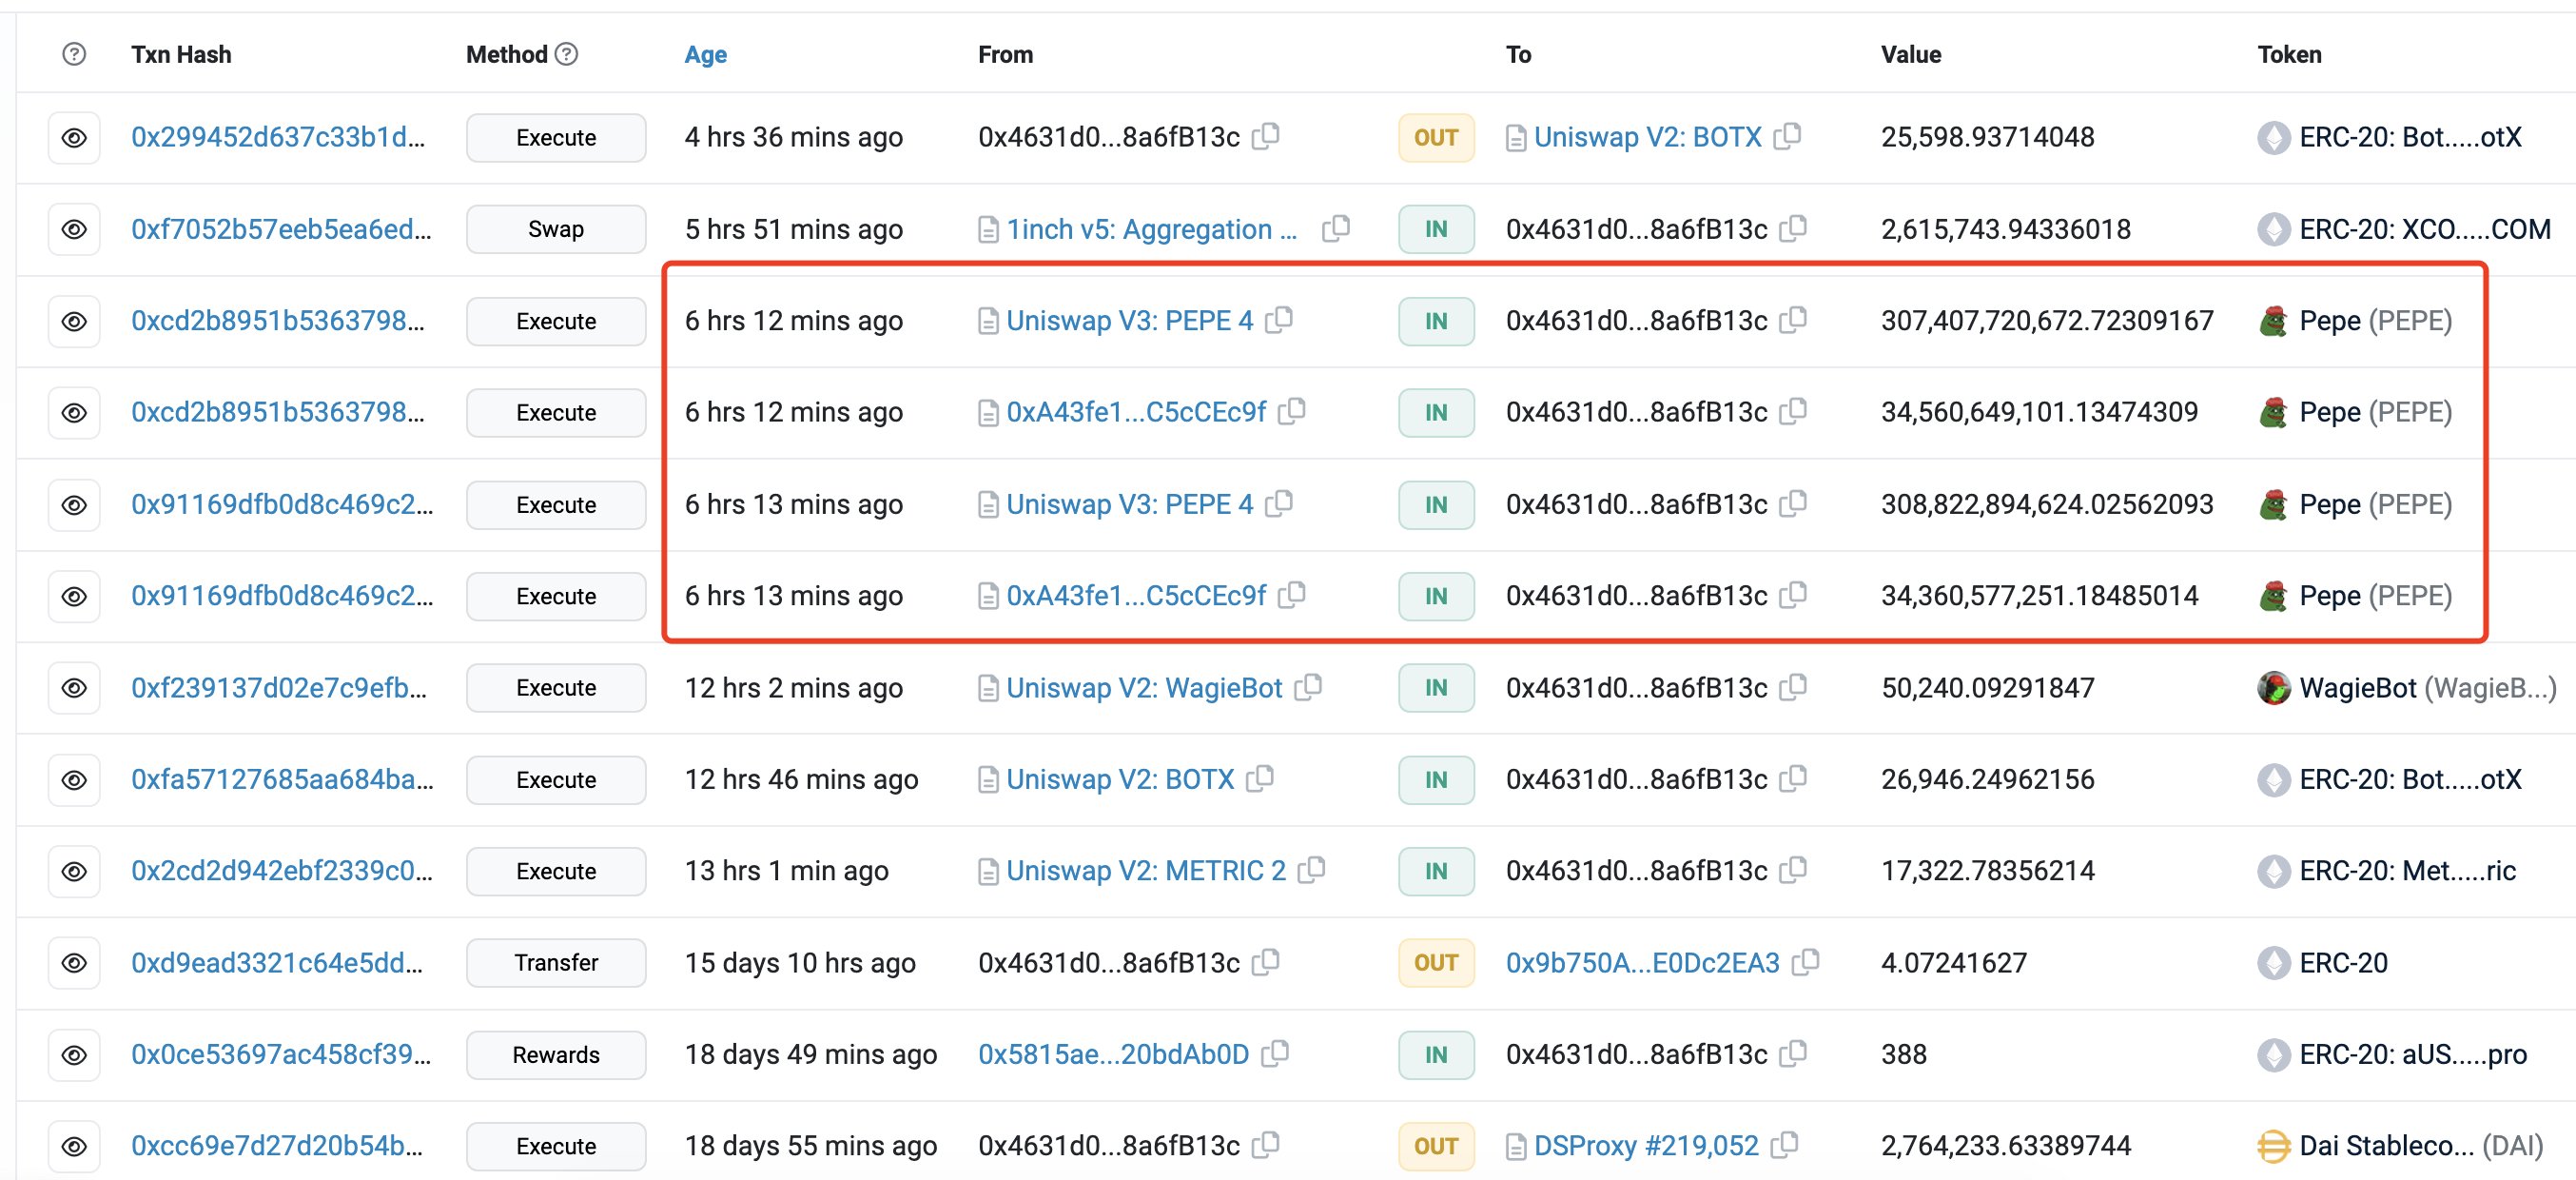Click the value 388 in the Rewards row
This screenshot has width=2576, height=1180.
click(1904, 1054)
